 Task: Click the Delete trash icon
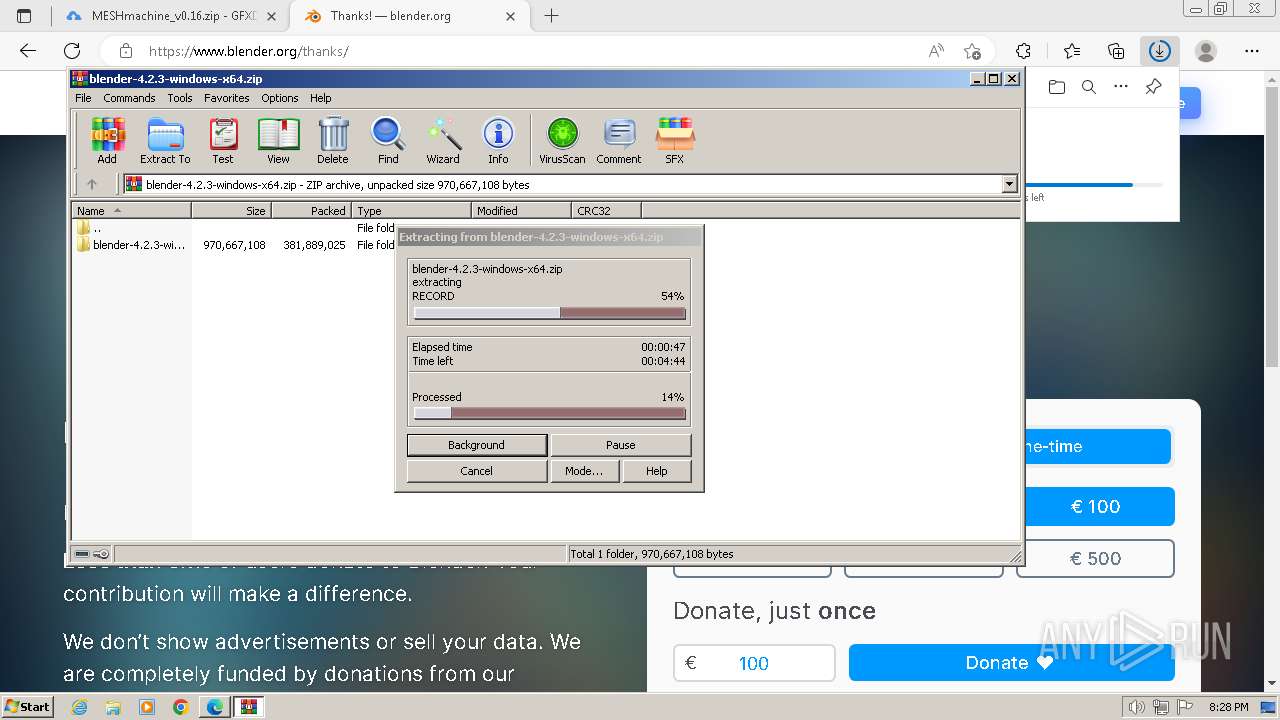coord(333,141)
